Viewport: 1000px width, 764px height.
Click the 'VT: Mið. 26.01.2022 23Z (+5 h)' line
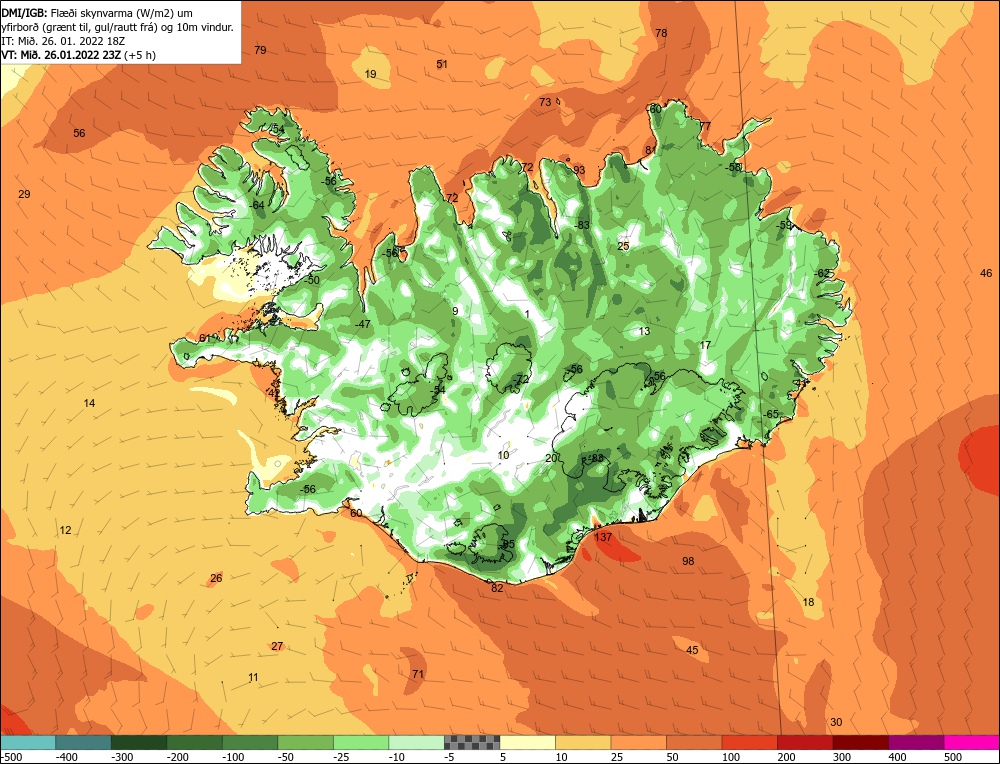pyautogui.click(x=78, y=55)
